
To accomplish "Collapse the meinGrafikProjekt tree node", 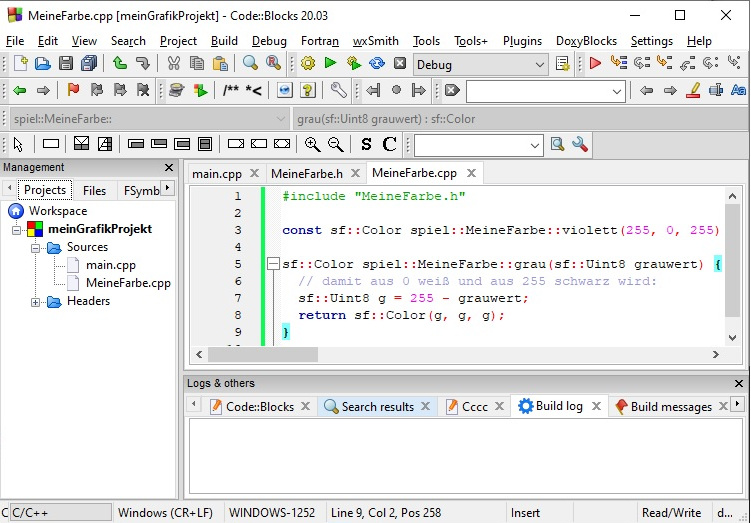I will [17, 229].
